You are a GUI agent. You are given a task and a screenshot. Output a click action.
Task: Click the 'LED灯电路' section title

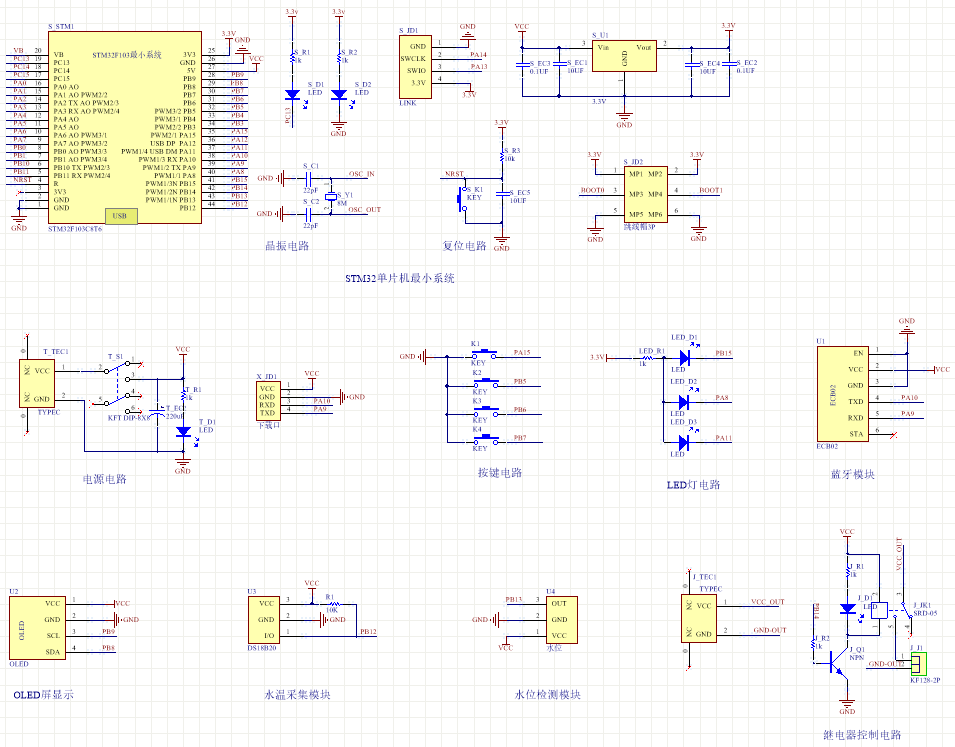coord(694,485)
